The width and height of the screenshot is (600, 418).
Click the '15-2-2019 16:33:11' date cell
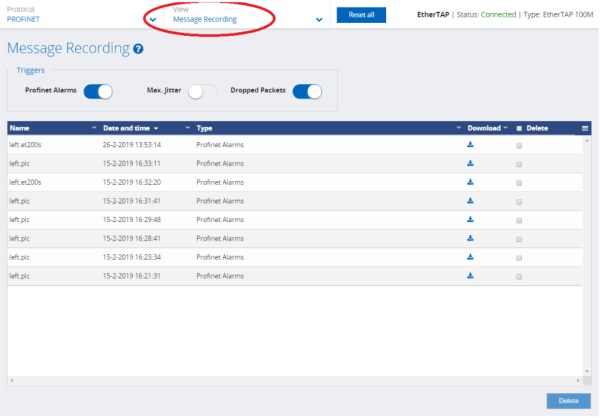pyautogui.click(x=132, y=163)
